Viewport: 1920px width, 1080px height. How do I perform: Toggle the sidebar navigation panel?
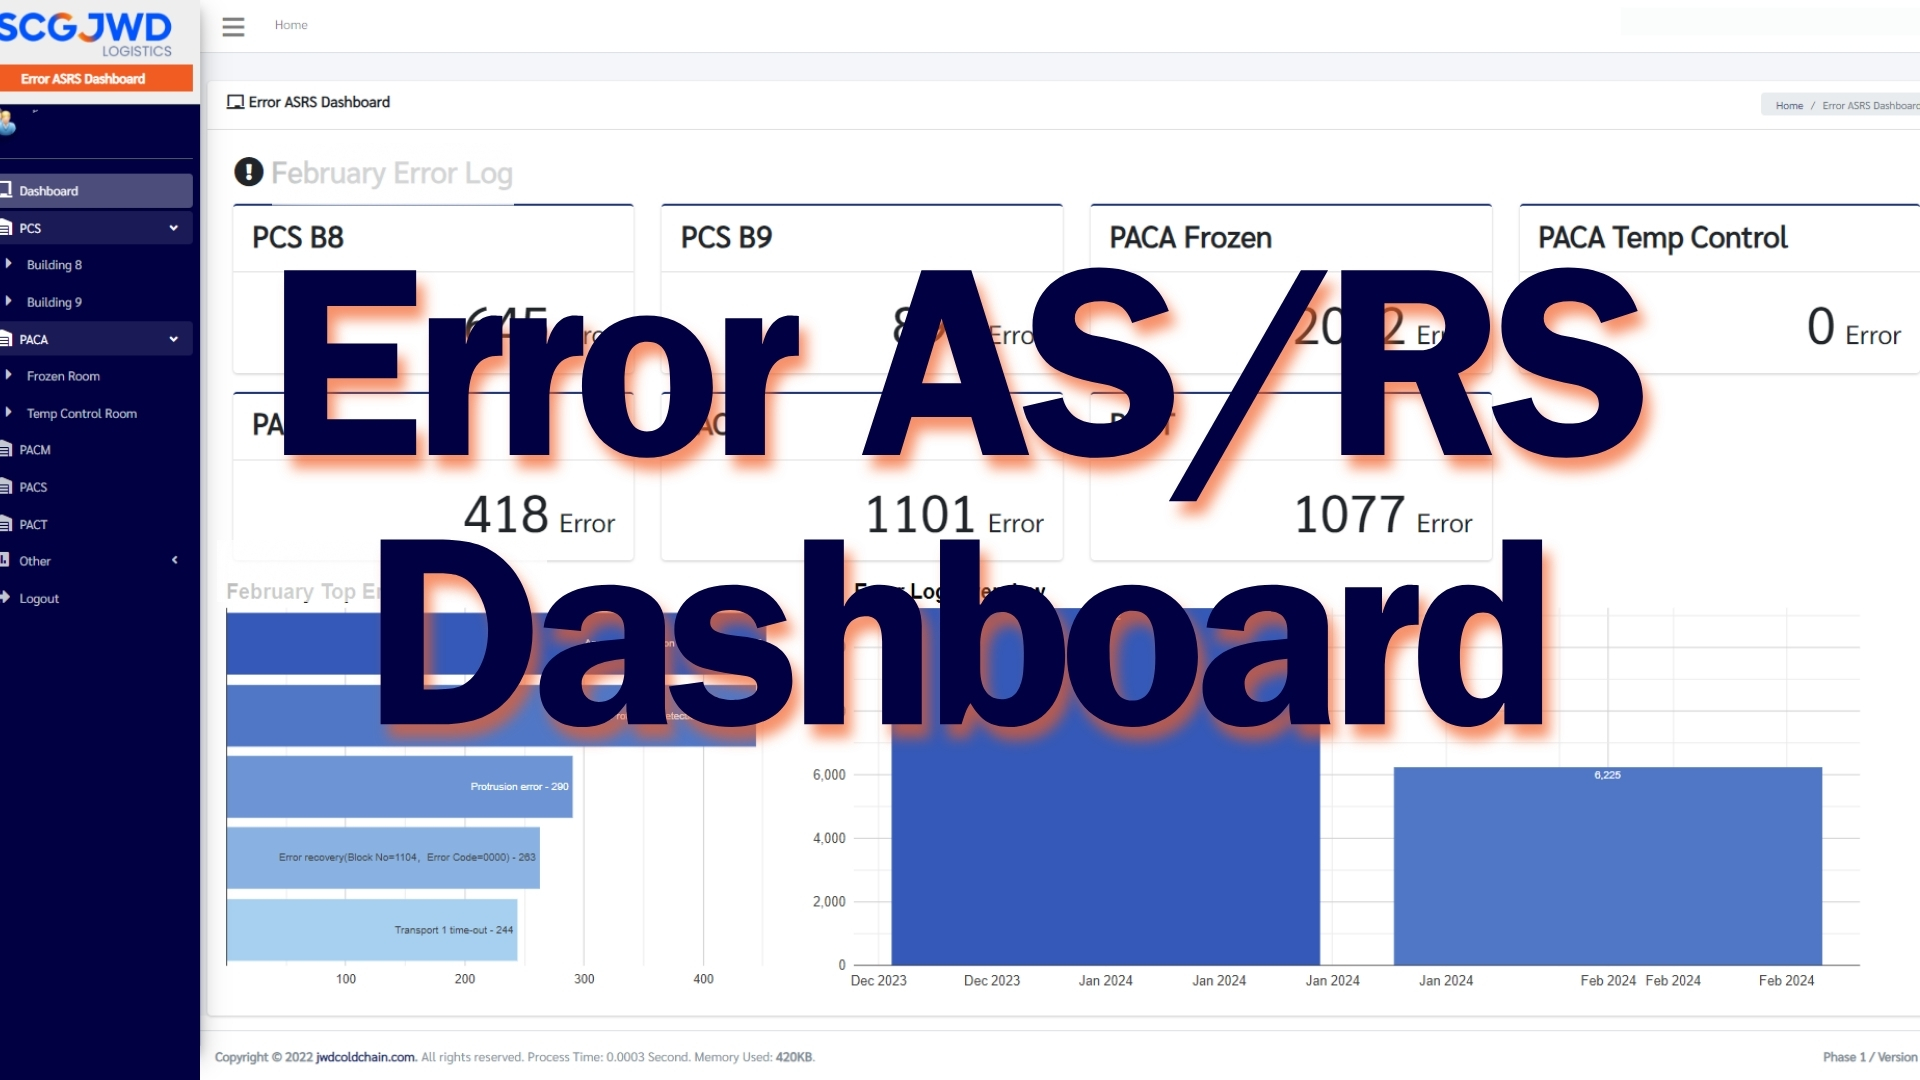point(233,24)
